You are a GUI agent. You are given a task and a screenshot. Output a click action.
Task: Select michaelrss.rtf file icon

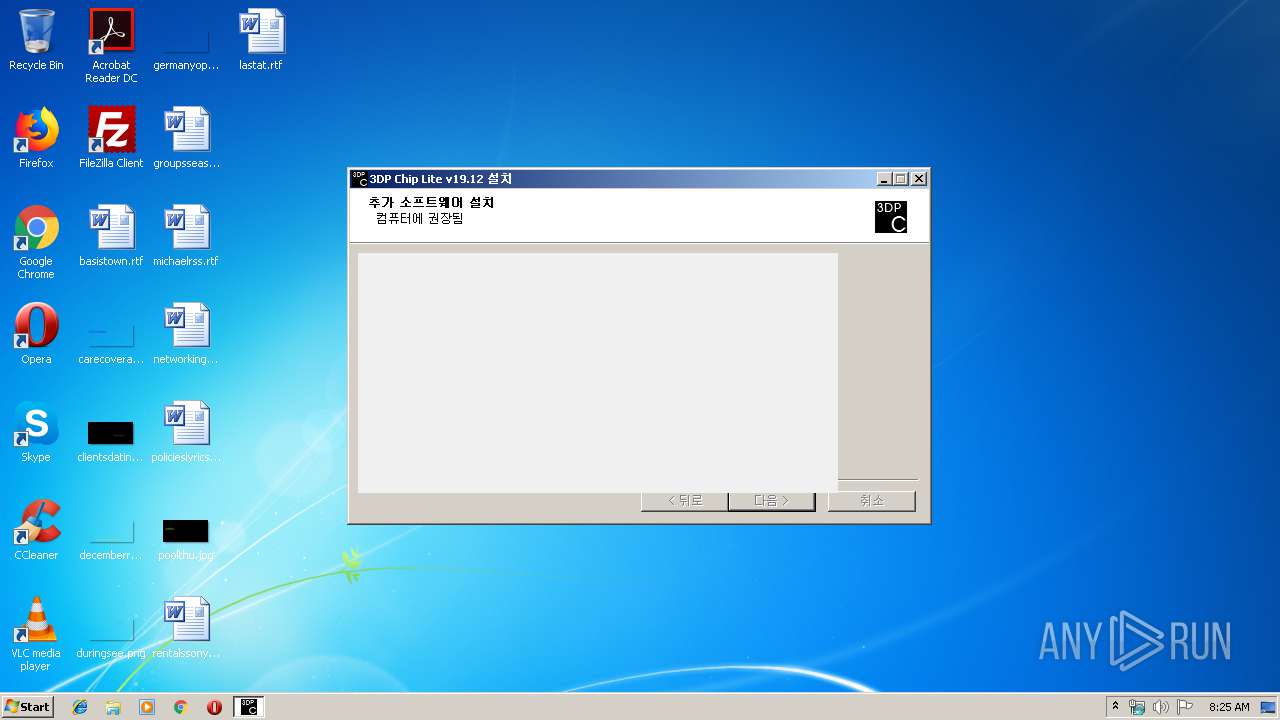click(186, 236)
